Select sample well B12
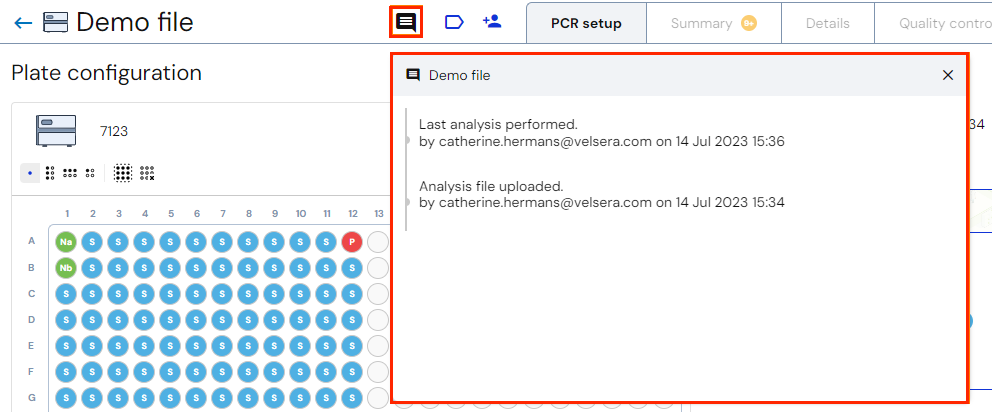 (x=352, y=268)
